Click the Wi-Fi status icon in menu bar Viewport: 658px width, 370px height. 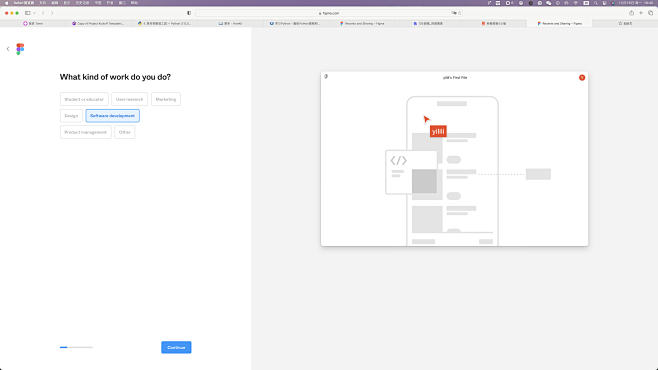[x=576, y=3]
